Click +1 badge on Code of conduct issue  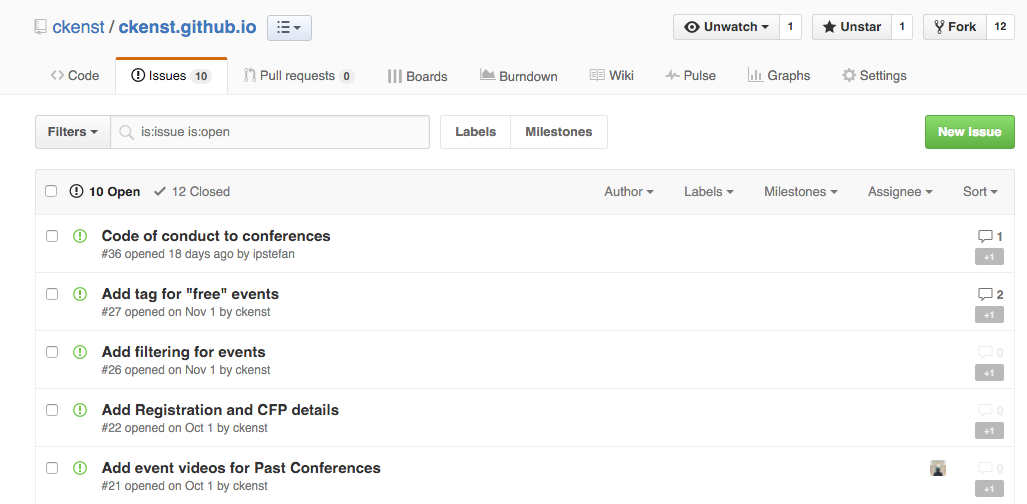coord(989,257)
